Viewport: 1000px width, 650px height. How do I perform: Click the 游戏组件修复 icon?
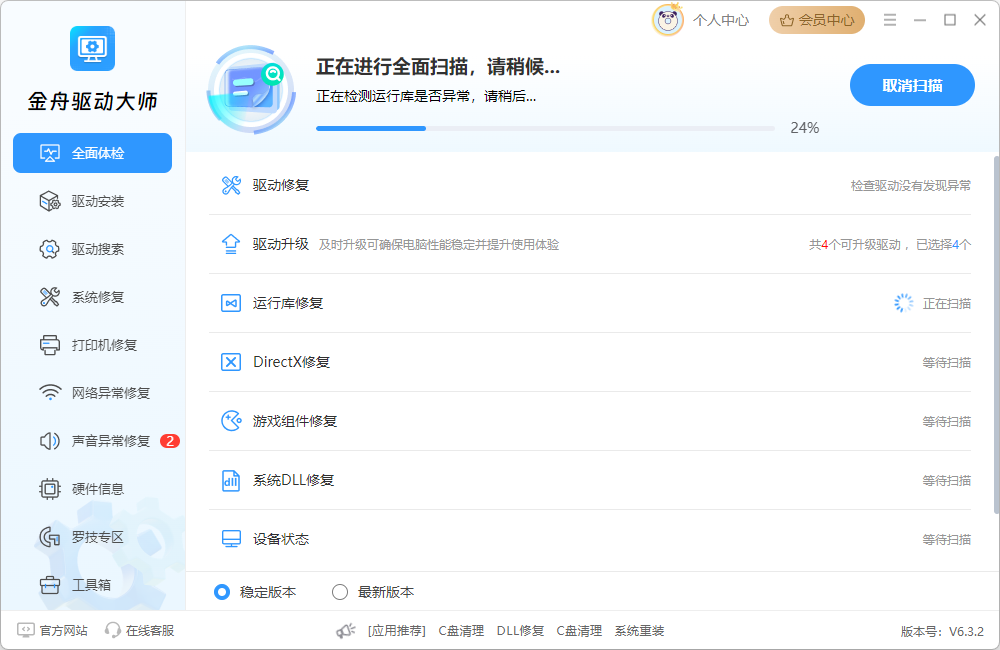tap(231, 421)
